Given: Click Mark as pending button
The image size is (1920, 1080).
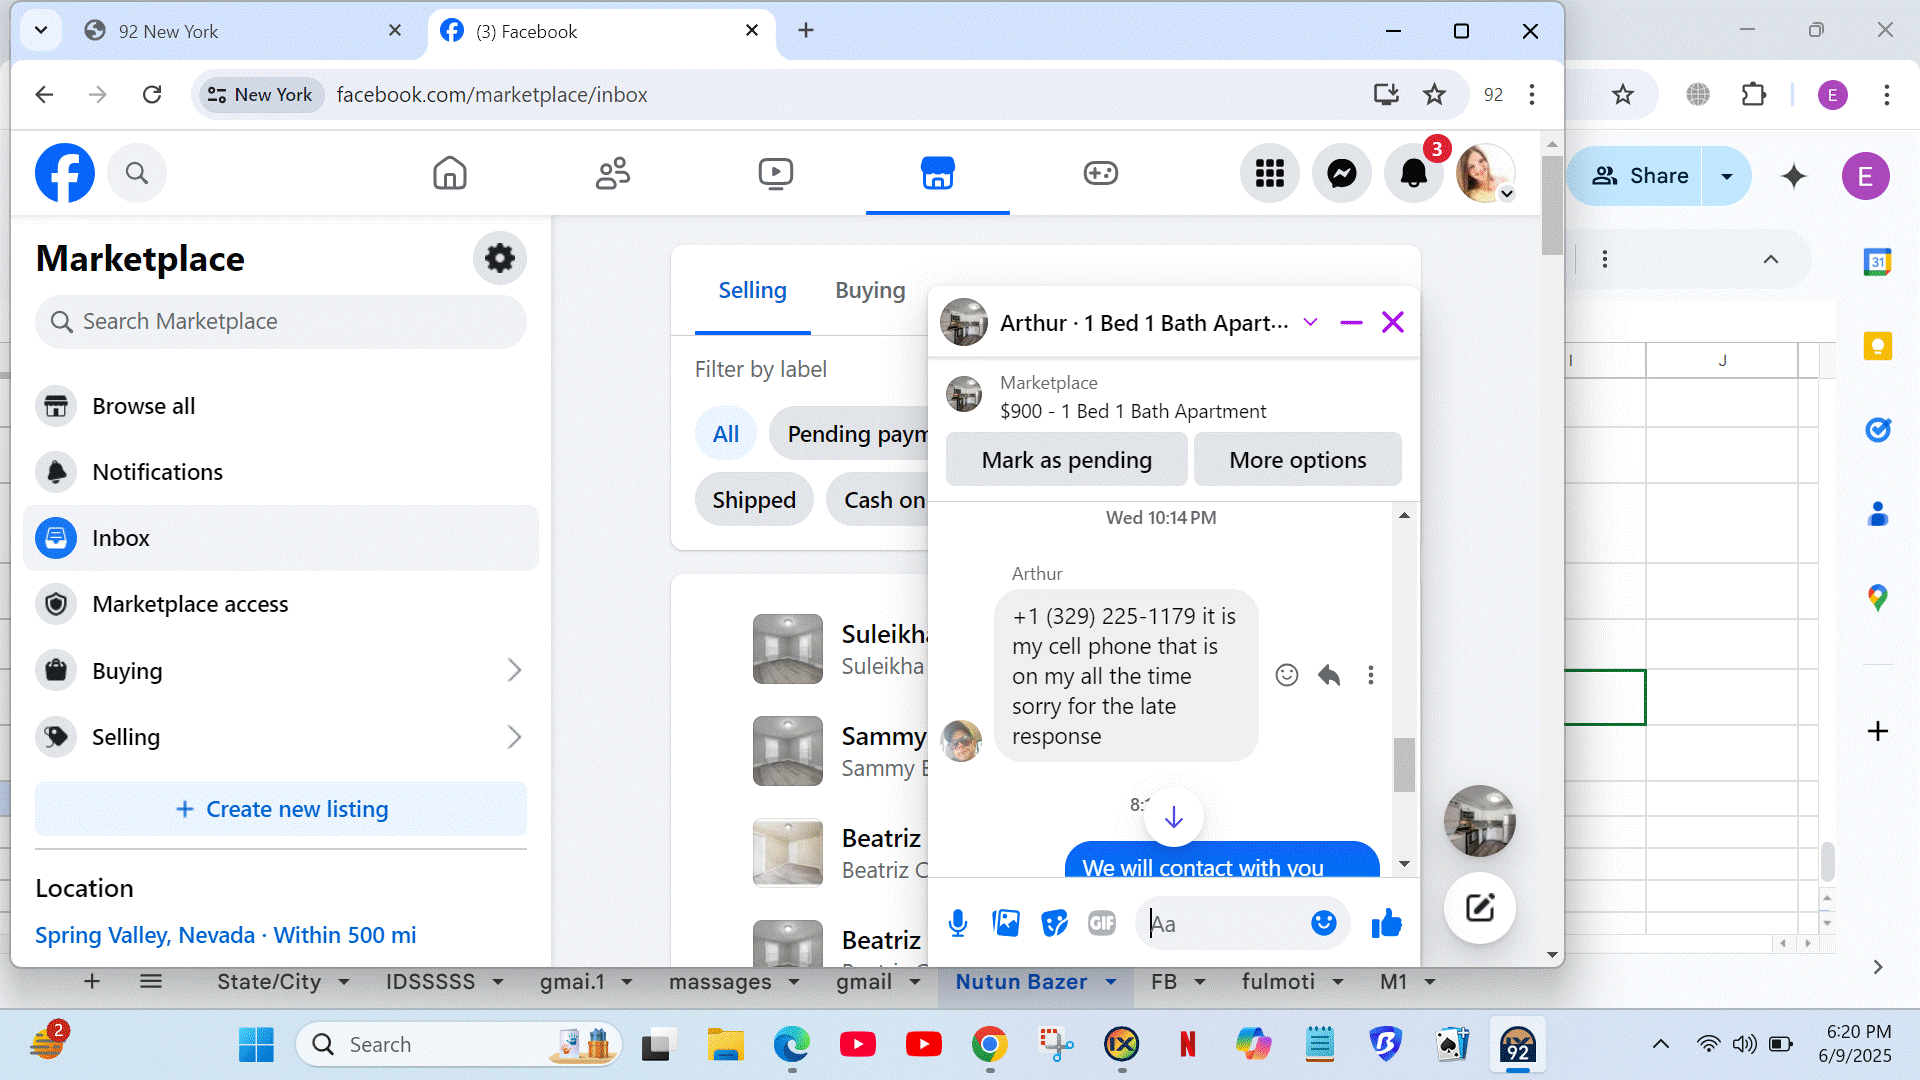Looking at the screenshot, I should pyautogui.click(x=1066, y=460).
